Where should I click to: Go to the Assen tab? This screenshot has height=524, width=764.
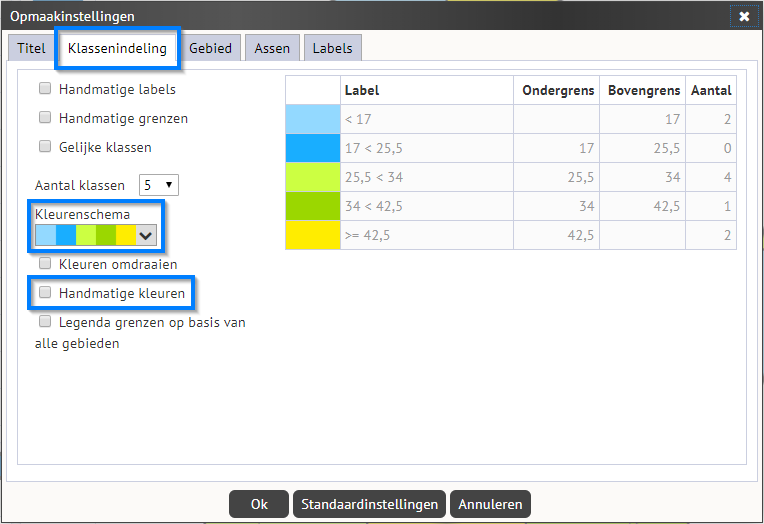pyautogui.click(x=272, y=48)
